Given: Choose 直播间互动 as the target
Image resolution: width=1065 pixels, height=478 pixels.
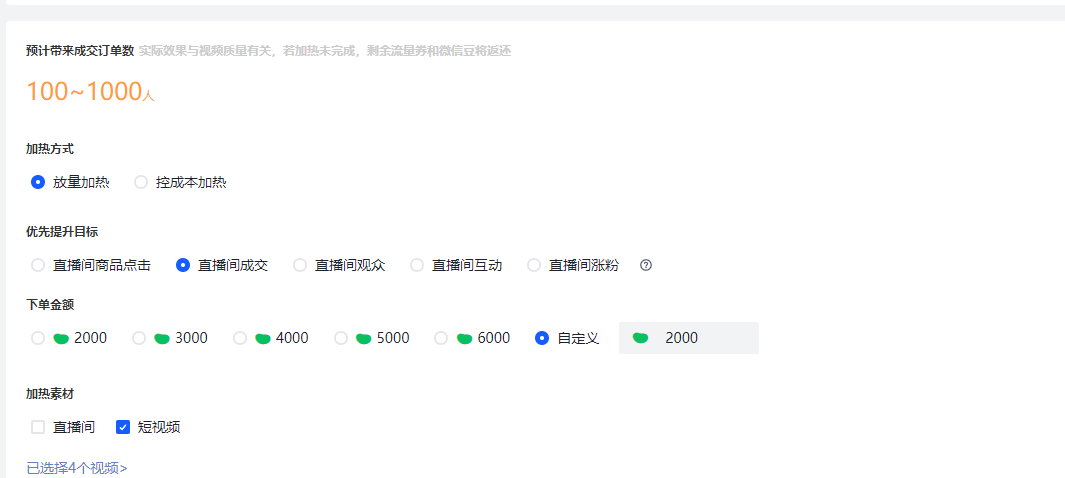Looking at the screenshot, I should click(x=417, y=265).
